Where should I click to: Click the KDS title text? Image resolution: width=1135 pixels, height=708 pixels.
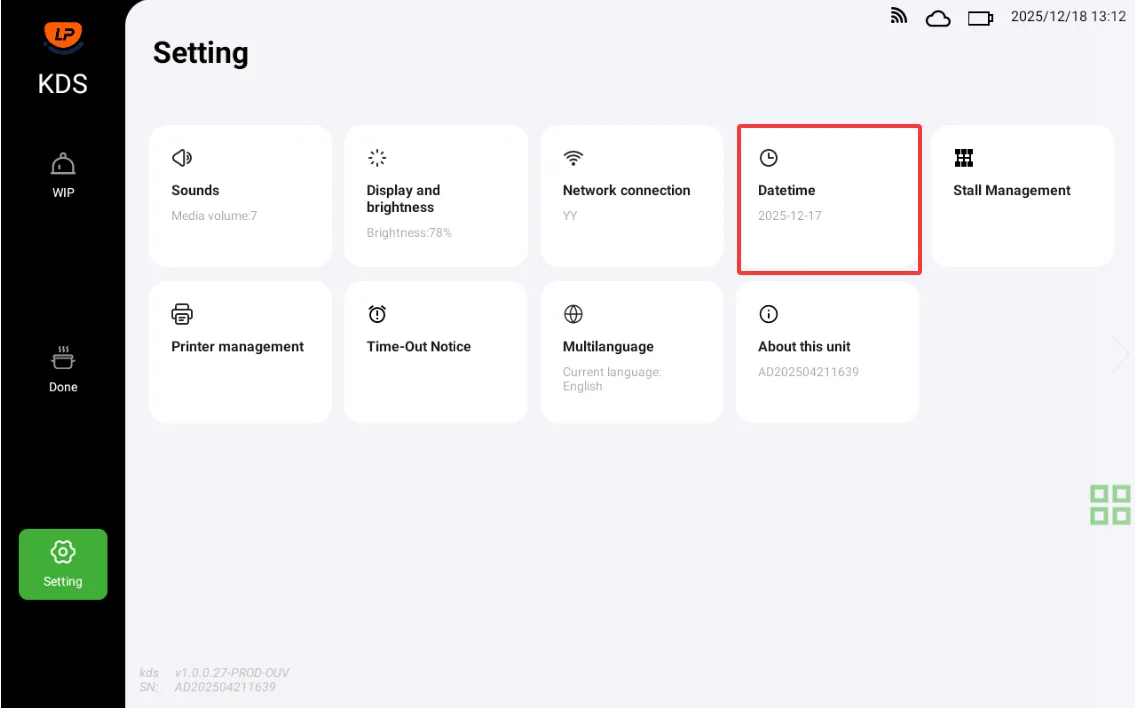pos(63,84)
